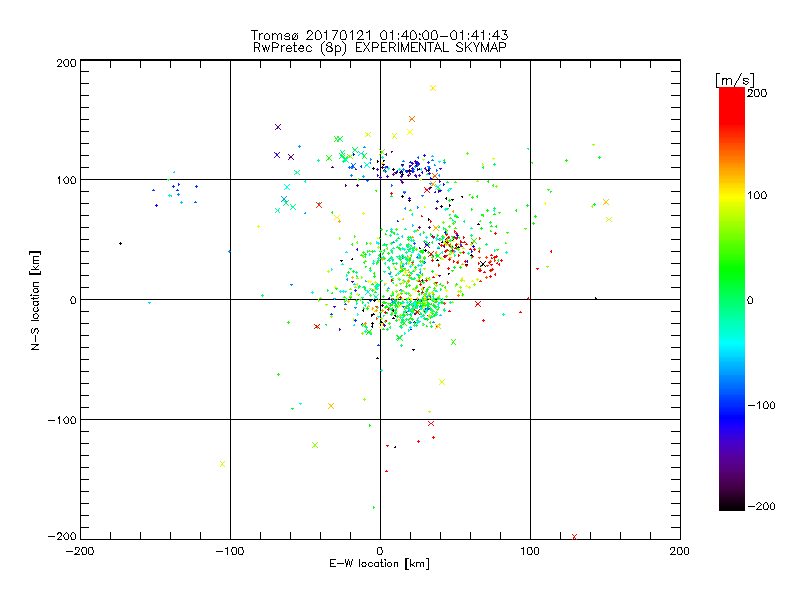Image resolution: width=800 pixels, height=600 pixels.
Task: Click the title line 'Tromsø 20170121 01:40:00-01:41:43'
Action: pos(379,35)
